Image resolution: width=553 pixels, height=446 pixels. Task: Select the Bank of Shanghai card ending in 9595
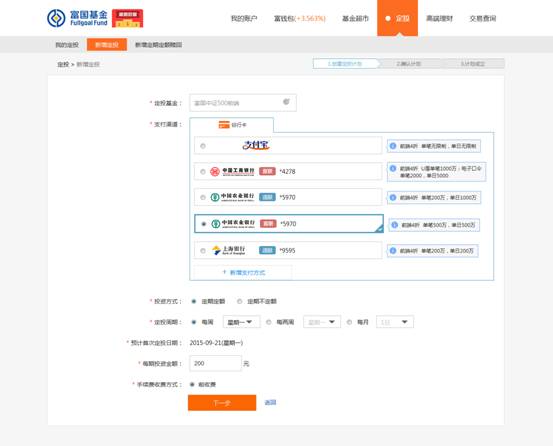[203, 251]
